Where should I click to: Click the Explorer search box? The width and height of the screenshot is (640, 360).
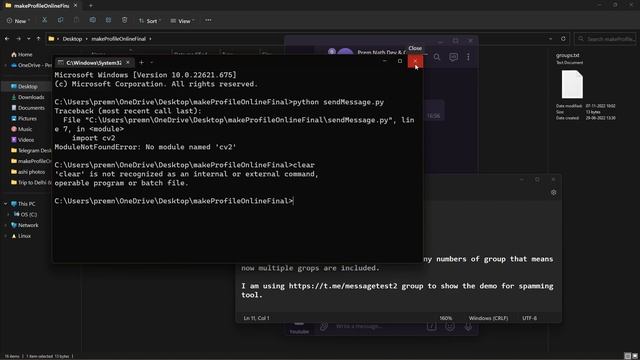(606, 39)
